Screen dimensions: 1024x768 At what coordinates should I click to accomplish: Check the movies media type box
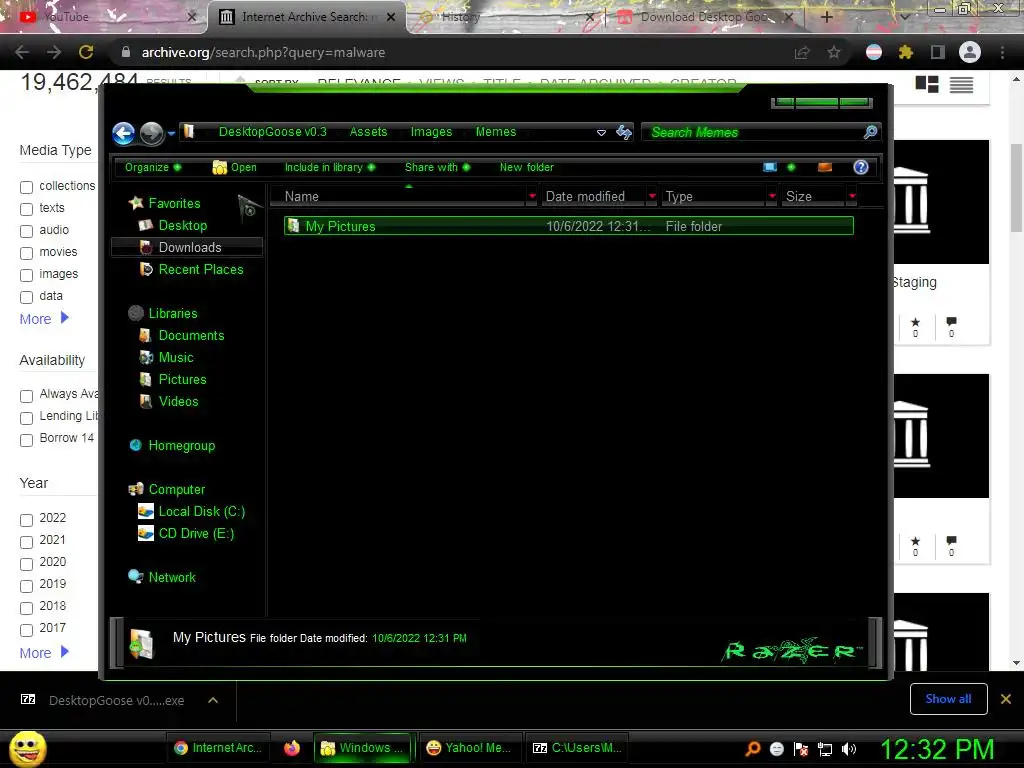26,253
